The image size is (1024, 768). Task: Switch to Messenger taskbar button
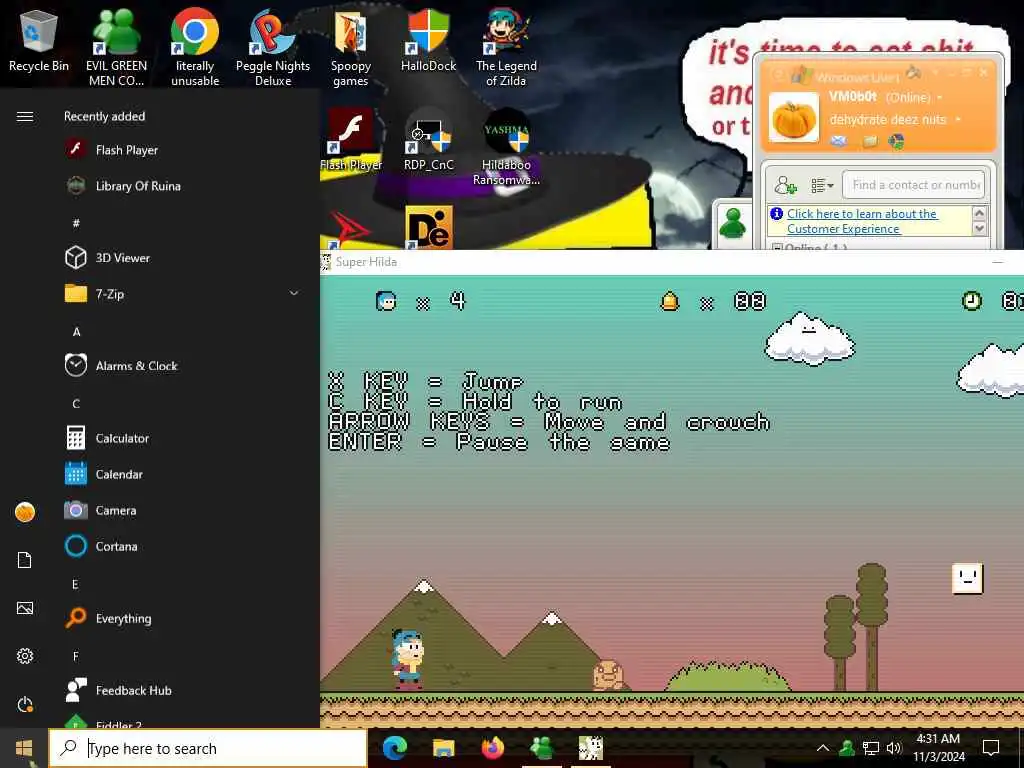542,748
